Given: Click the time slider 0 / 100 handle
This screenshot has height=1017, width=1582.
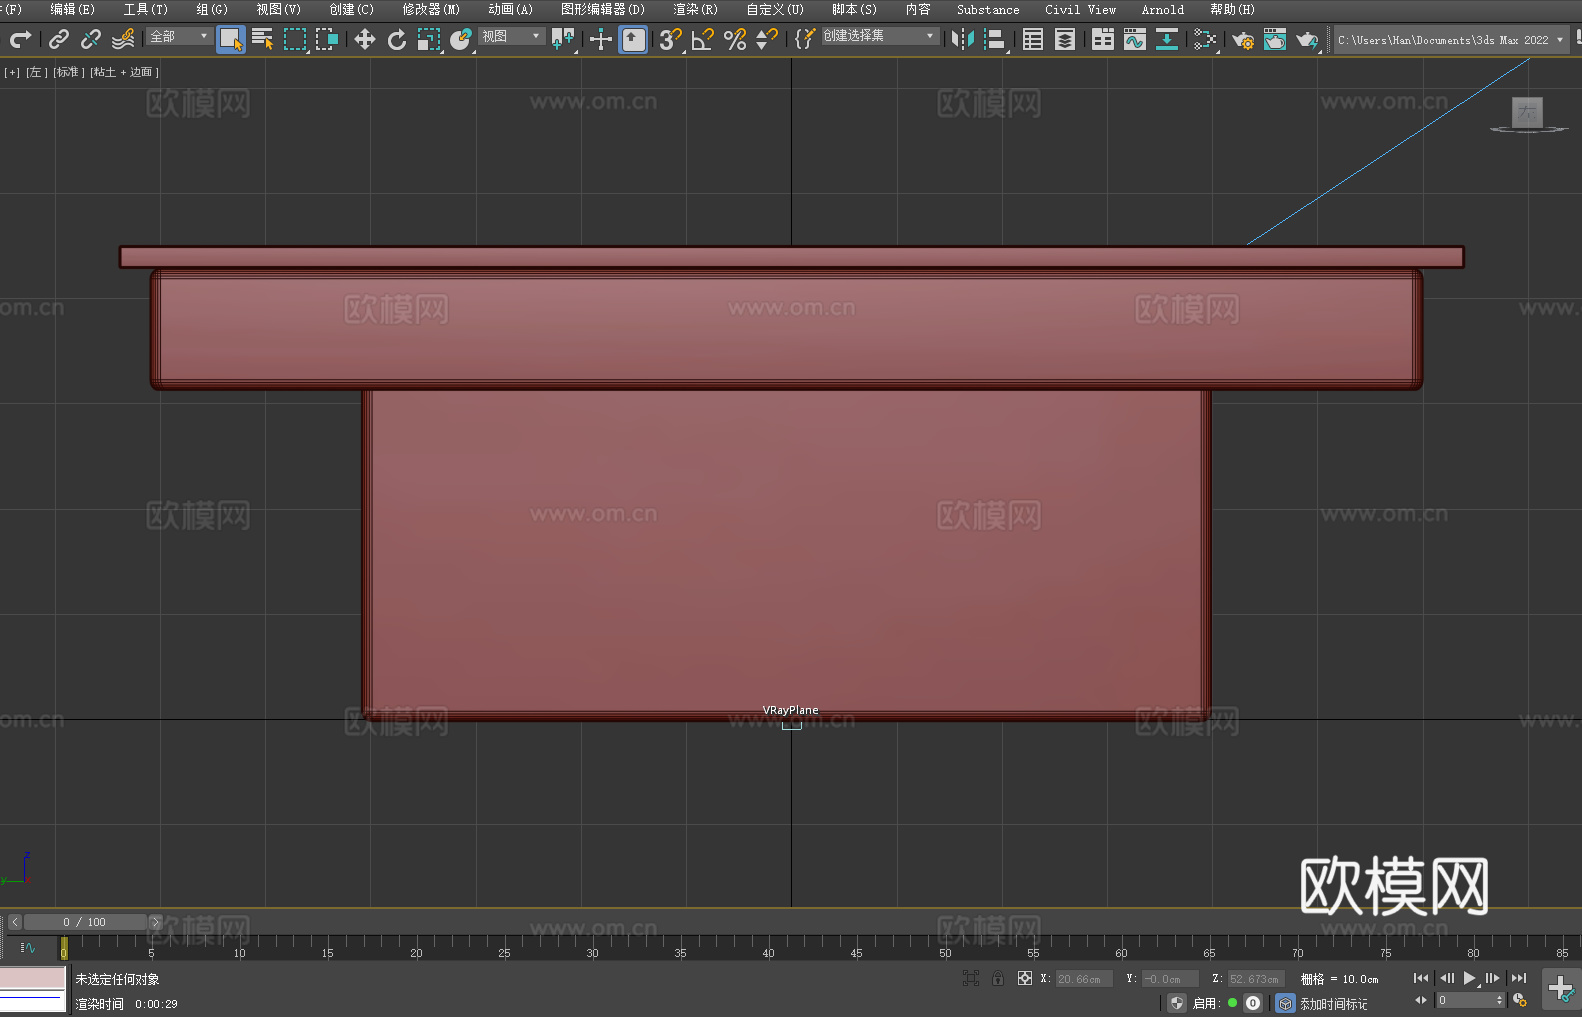Looking at the screenshot, I should [x=85, y=922].
